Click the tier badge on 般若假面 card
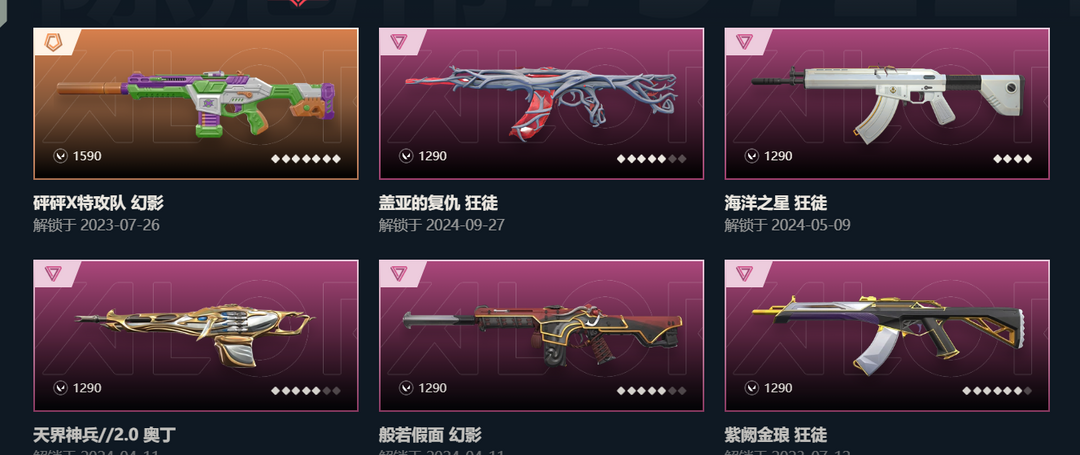 pos(399,273)
